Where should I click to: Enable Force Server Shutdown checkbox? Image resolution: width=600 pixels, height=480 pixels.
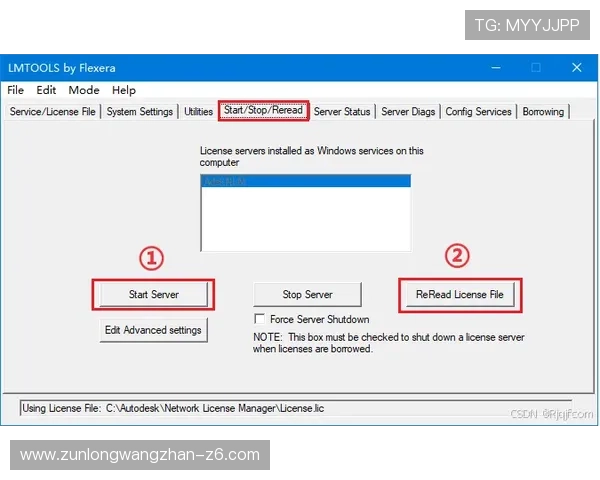[260, 320]
